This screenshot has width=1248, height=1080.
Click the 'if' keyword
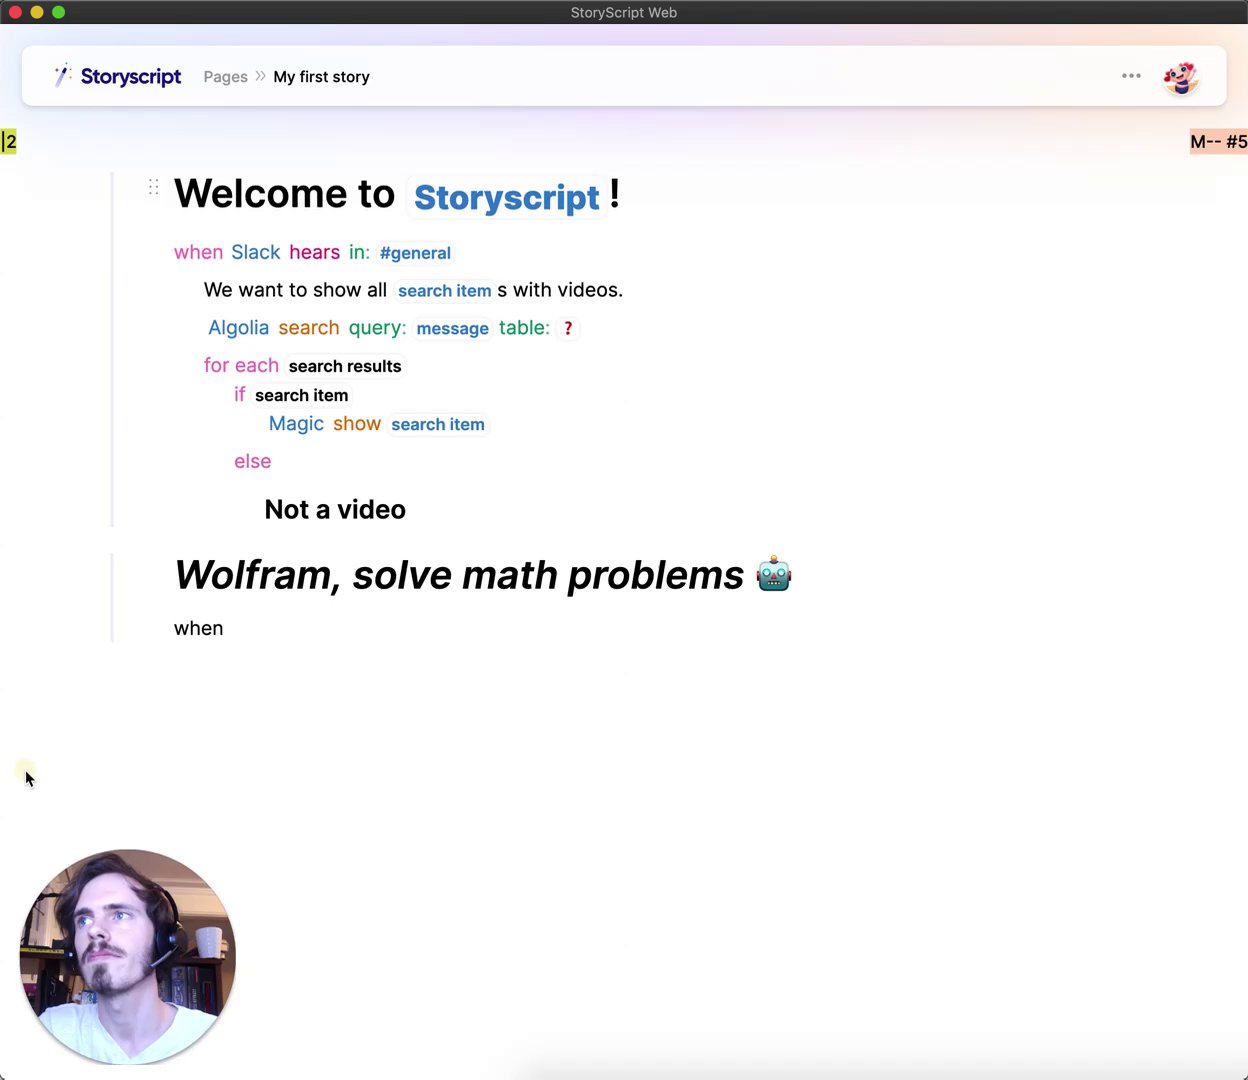click(x=240, y=394)
